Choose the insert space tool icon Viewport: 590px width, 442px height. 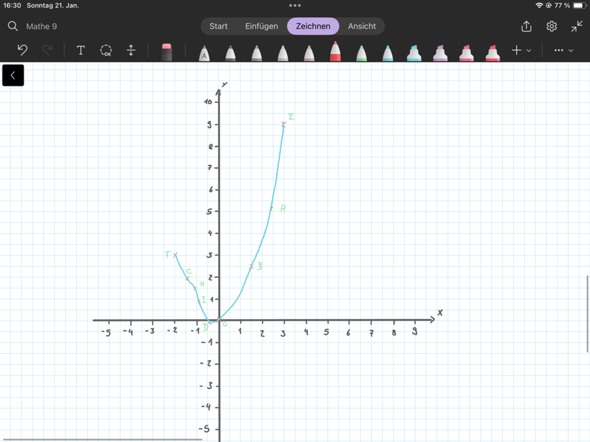click(x=131, y=50)
